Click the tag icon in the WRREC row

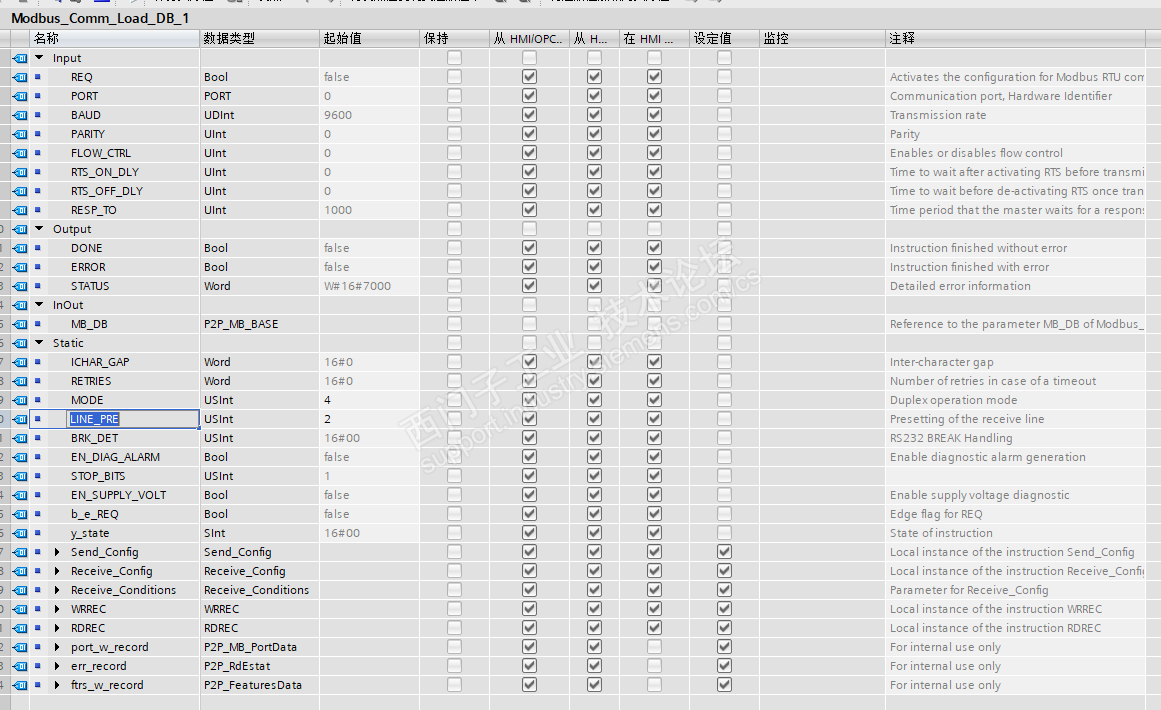tap(20, 609)
